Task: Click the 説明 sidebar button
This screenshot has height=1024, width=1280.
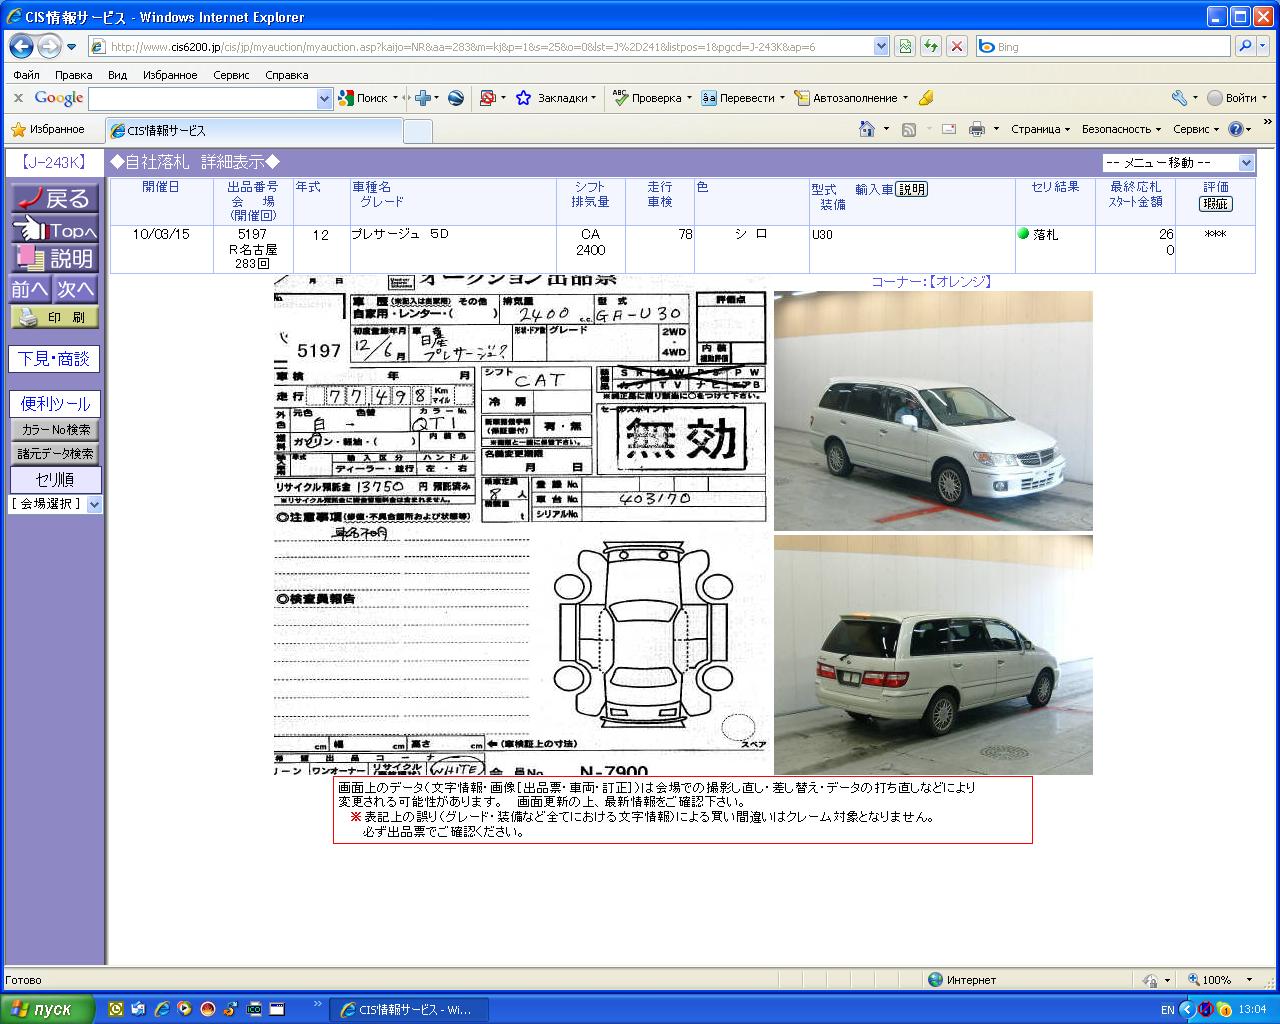Action: pos(55,258)
